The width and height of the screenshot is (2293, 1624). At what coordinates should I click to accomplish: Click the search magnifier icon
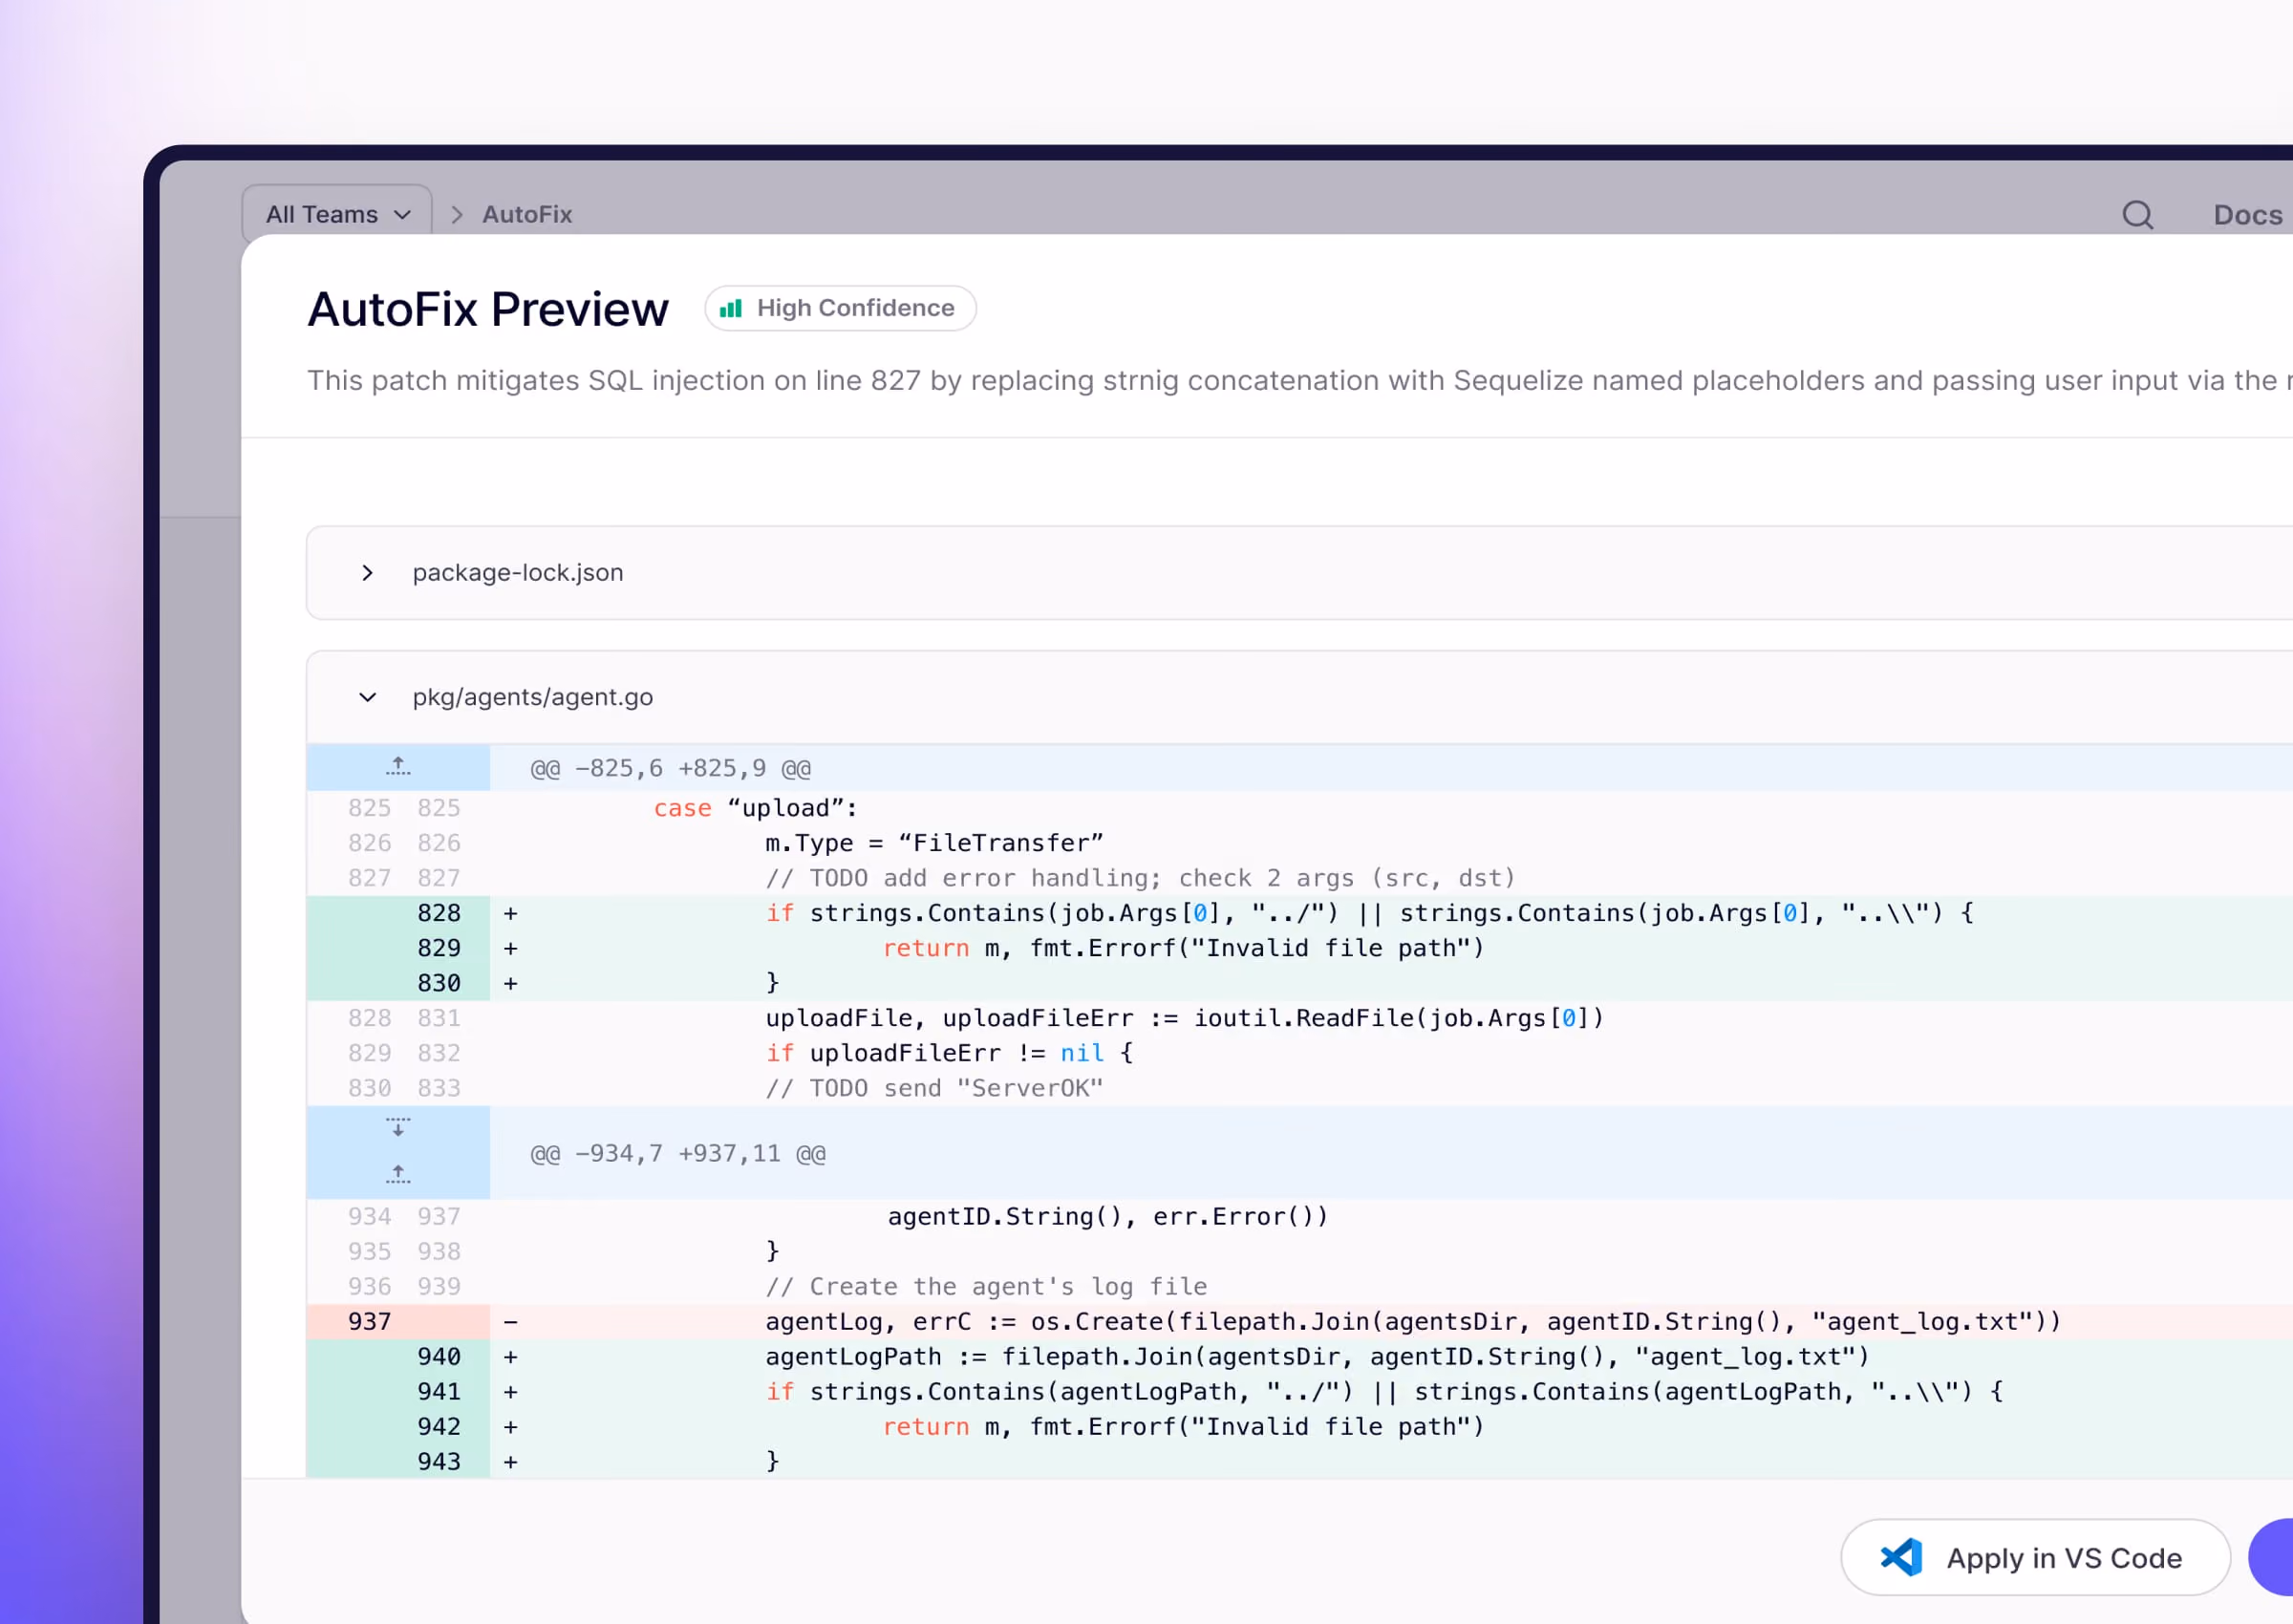[2137, 215]
